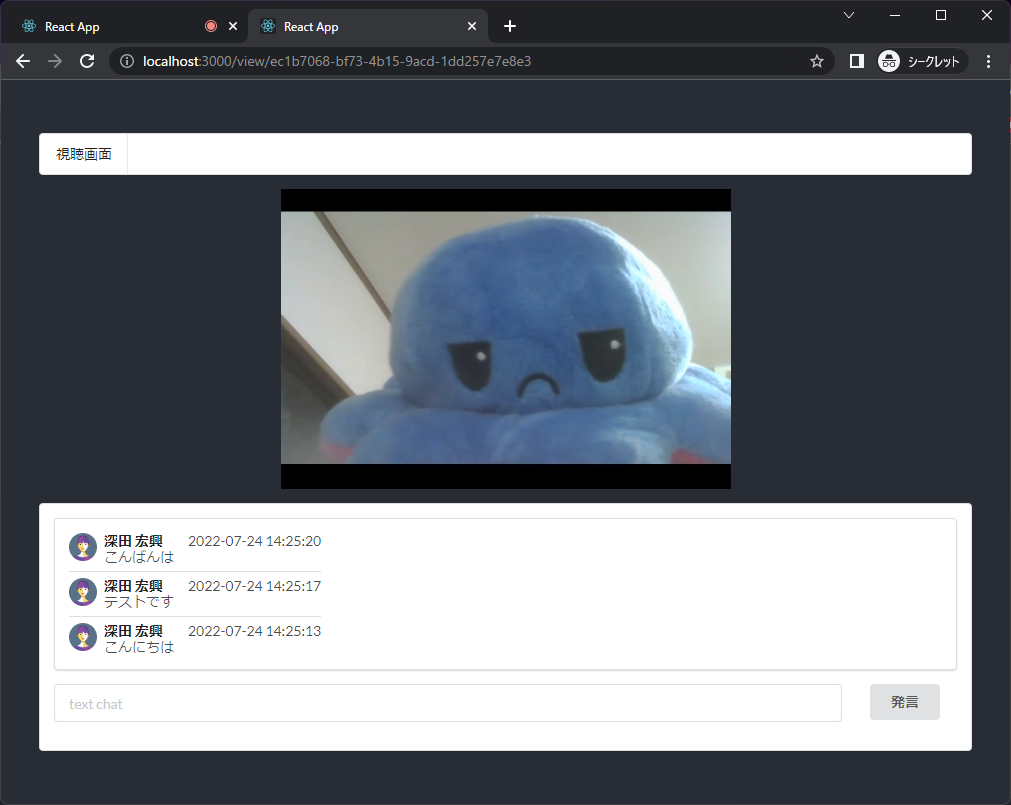Click the browser forward arrow
The width and height of the screenshot is (1011, 805).
[x=55, y=61]
